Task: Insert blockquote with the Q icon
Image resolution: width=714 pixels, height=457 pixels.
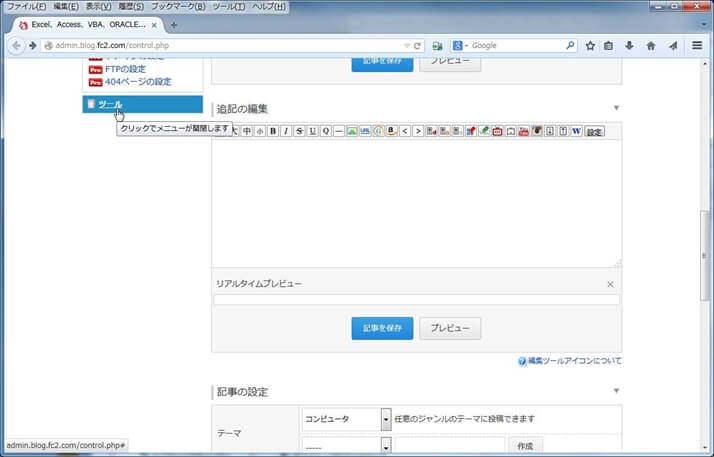Action: 326,131
